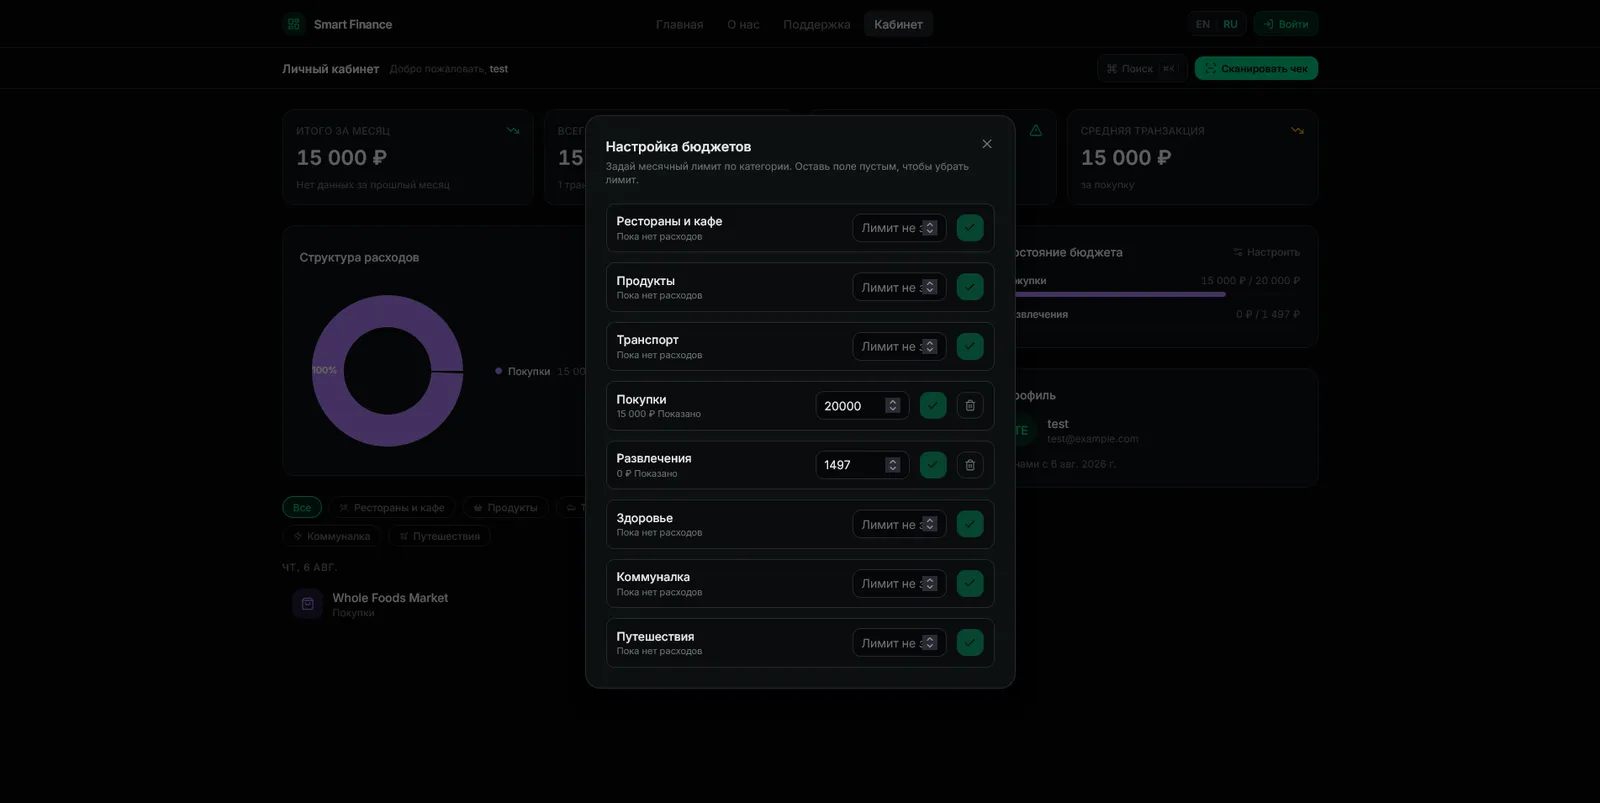The height and width of the screenshot is (803, 1600).
Task: Focus the Покупки limit input with 20000
Action: pos(862,406)
